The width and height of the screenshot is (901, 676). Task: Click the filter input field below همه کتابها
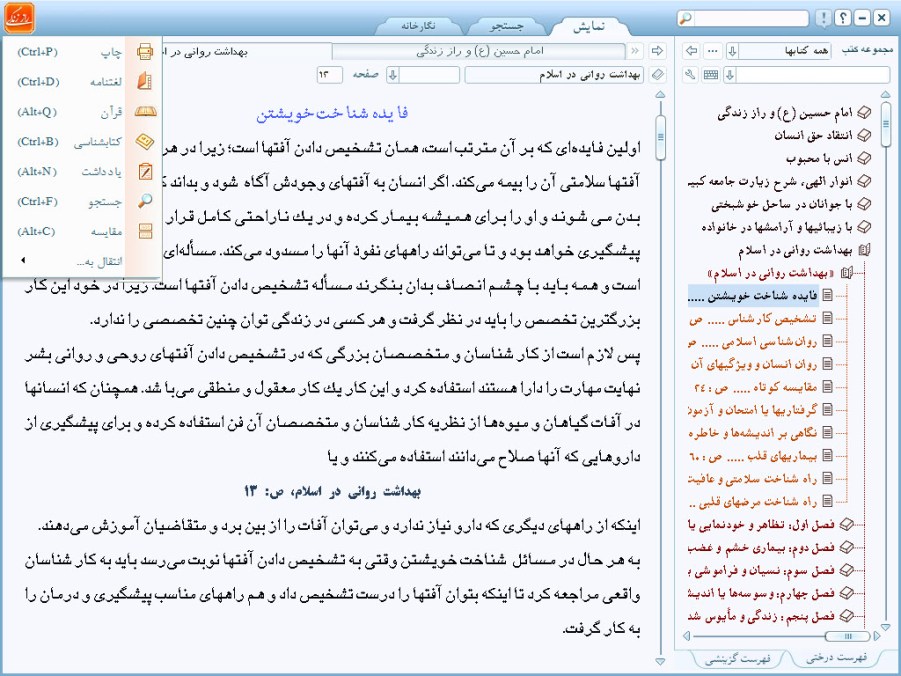coord(813,75)
